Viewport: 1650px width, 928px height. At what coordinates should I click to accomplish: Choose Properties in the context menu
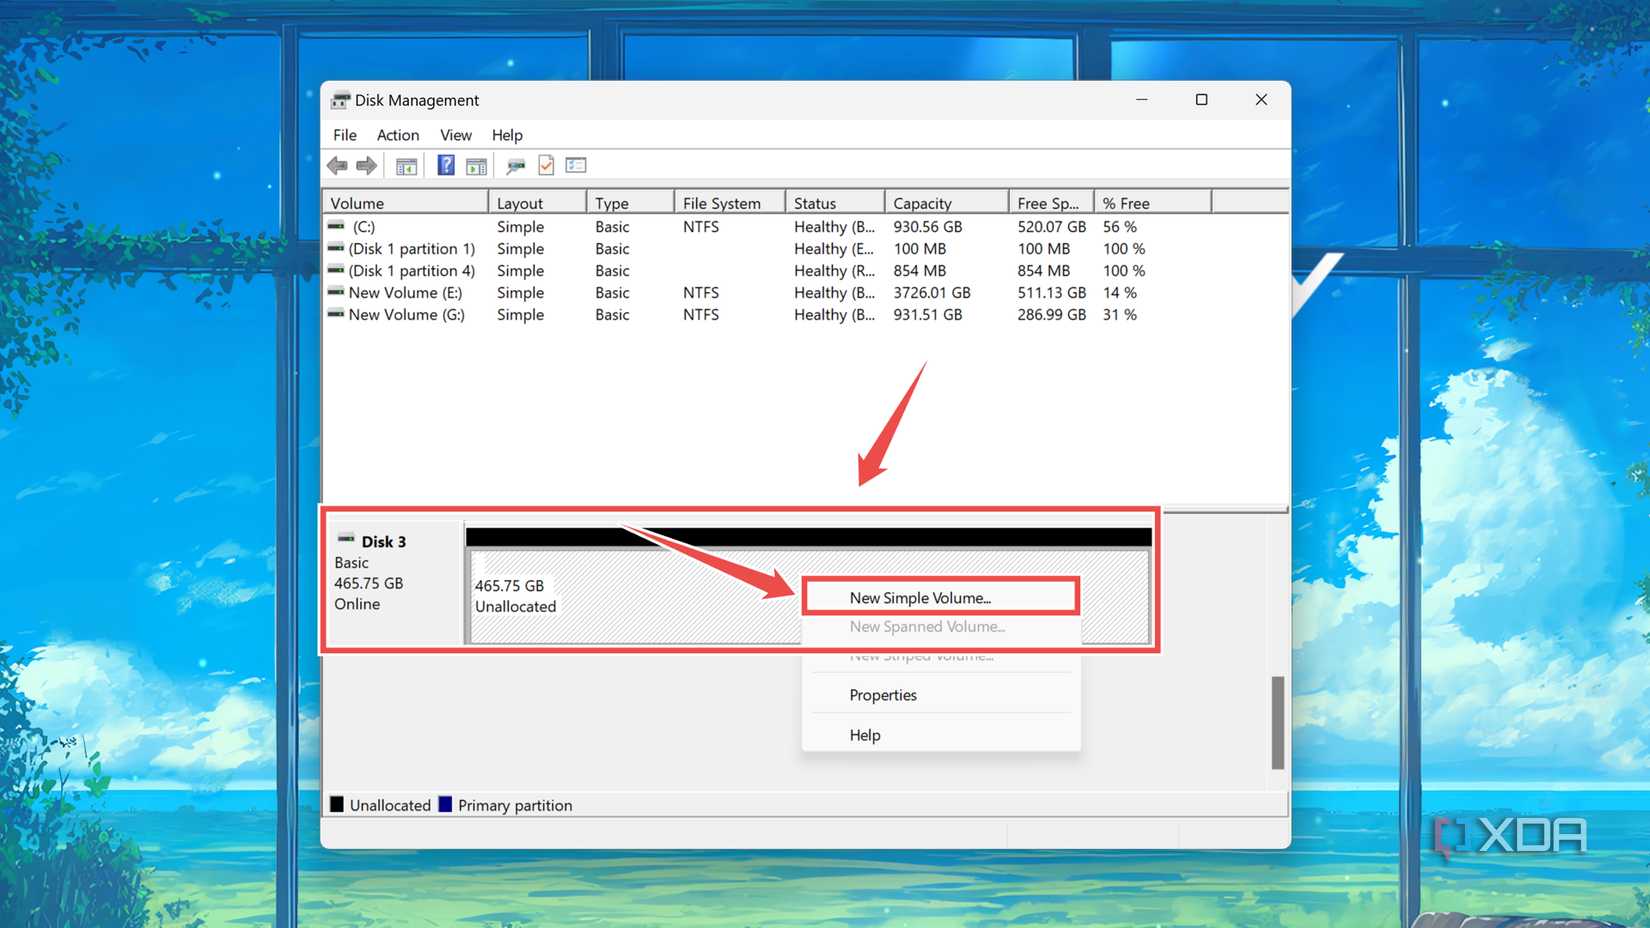click(882, 695)
